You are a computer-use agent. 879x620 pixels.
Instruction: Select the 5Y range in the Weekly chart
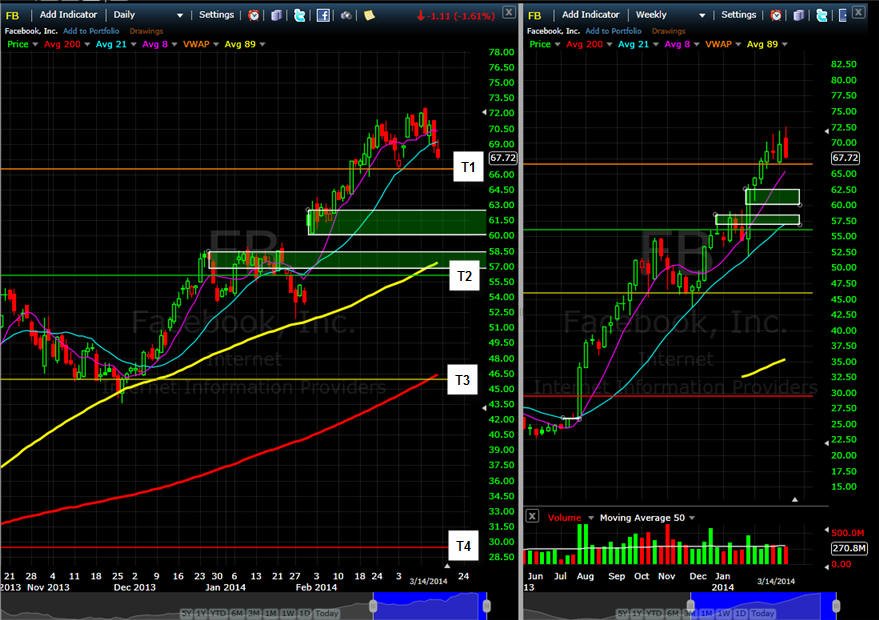click(623, 613)
